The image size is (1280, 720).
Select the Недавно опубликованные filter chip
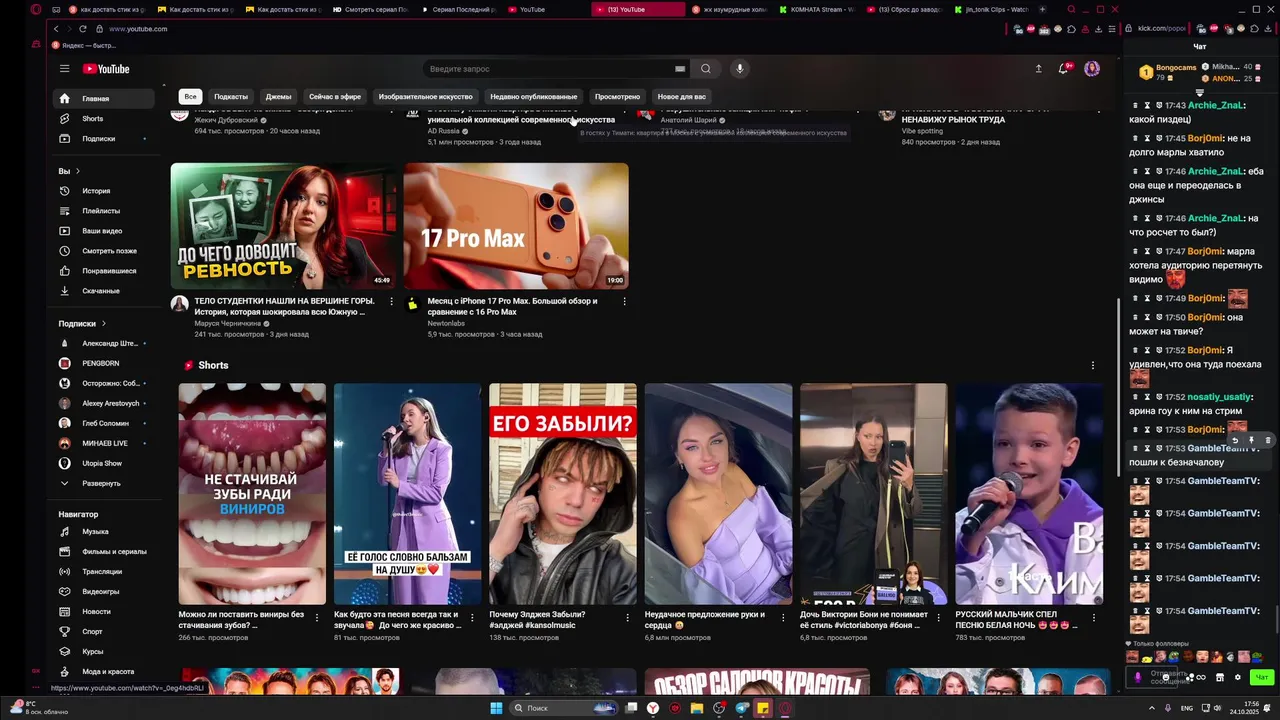[534, 97]
